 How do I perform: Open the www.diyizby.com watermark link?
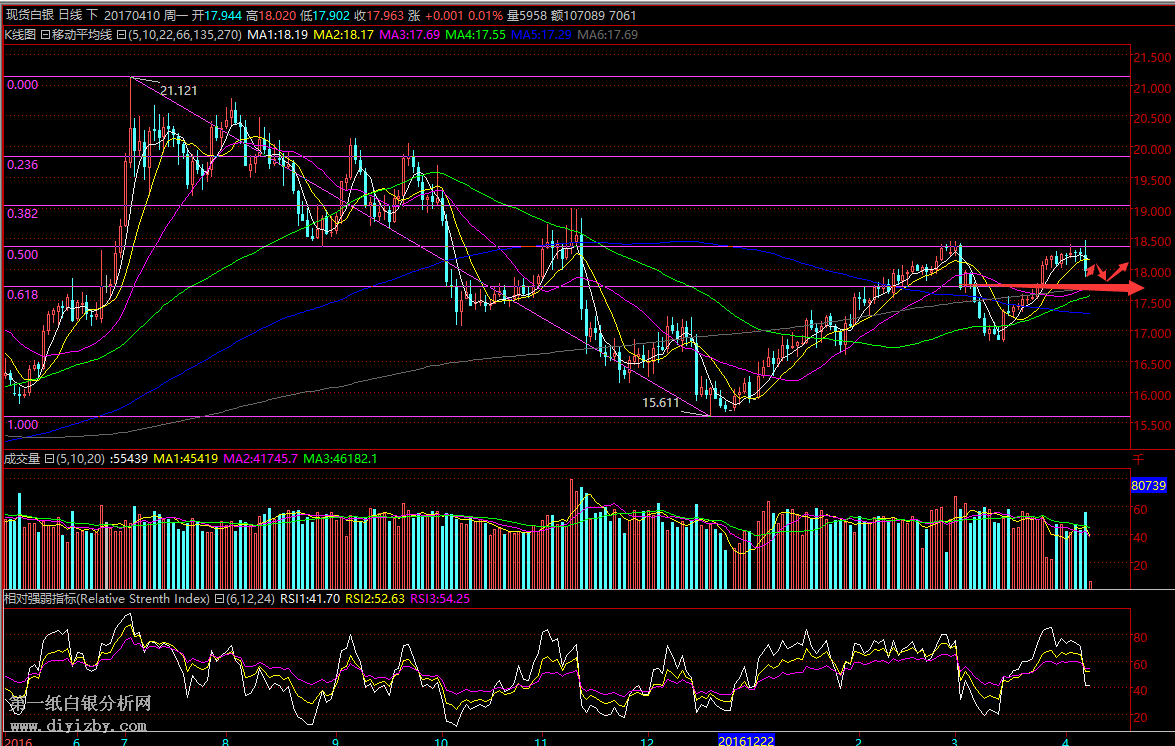[80, 727]
